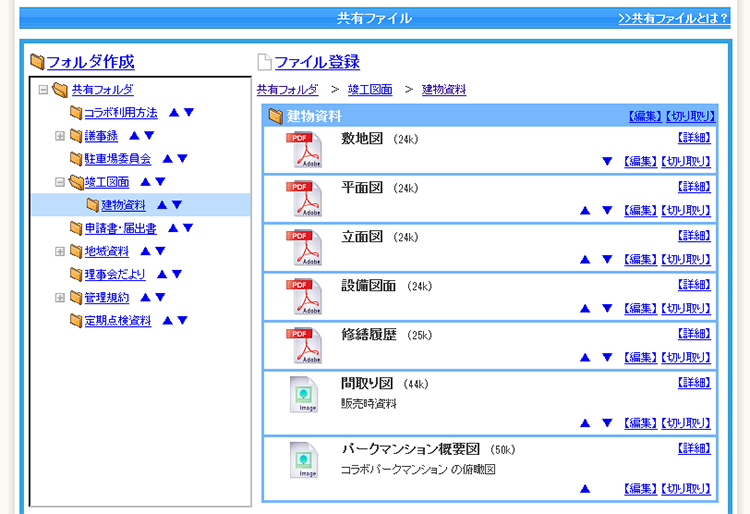This screenshot has width=750, height=514.
Task: Open 共有ファイルとは？ help link
Action: tap(673, 18)
